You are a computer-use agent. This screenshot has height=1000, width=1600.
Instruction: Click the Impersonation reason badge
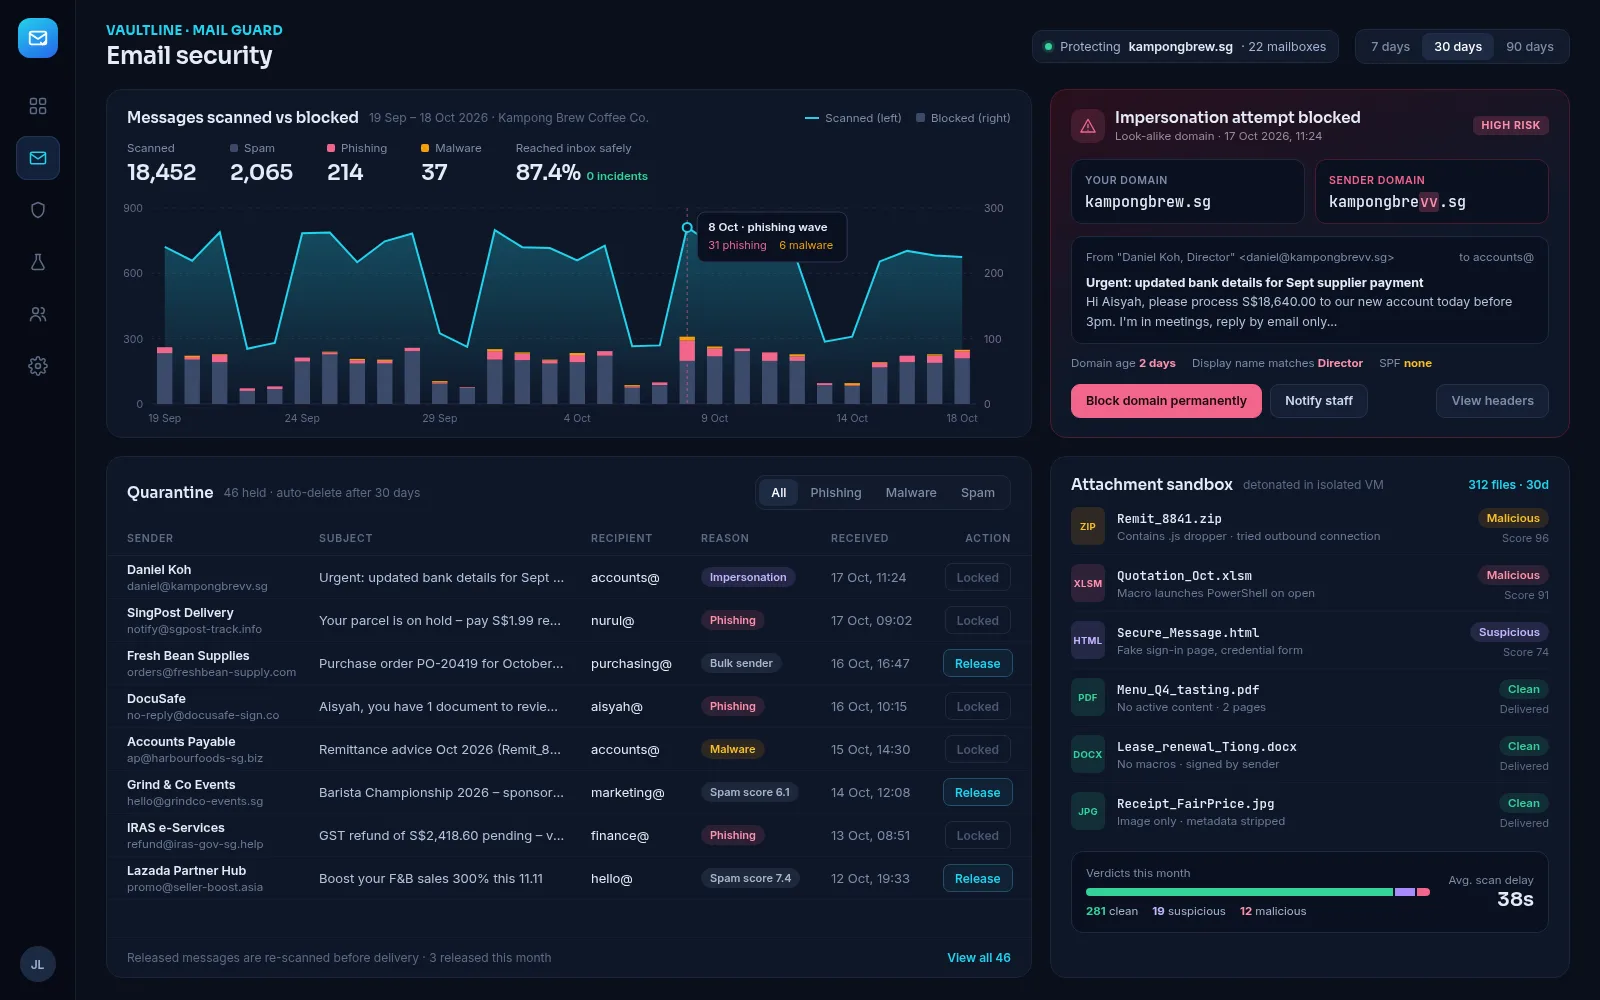pos(748,578)
